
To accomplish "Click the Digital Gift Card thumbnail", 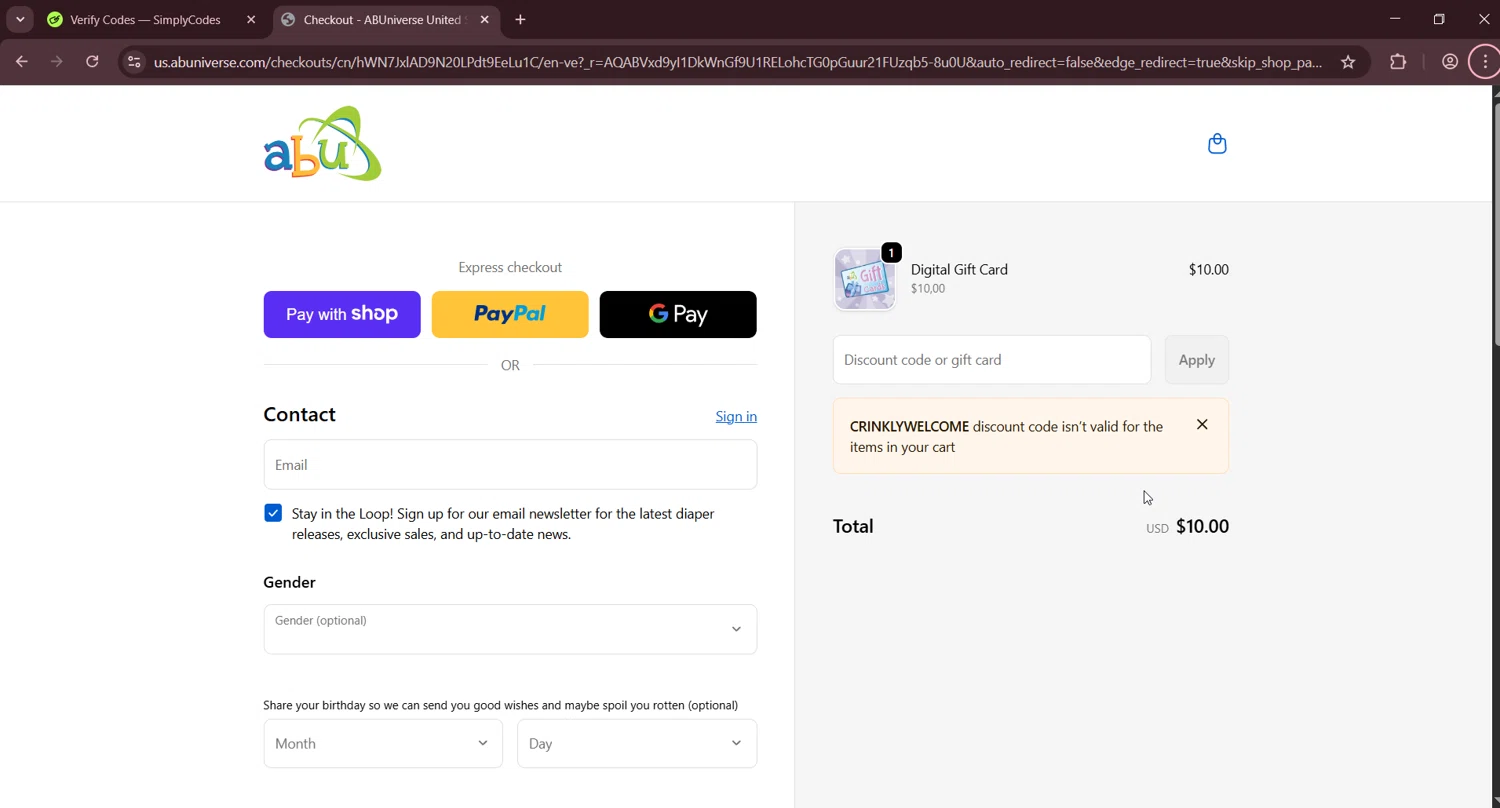I will pyautogui.click(x=865, y=279).
